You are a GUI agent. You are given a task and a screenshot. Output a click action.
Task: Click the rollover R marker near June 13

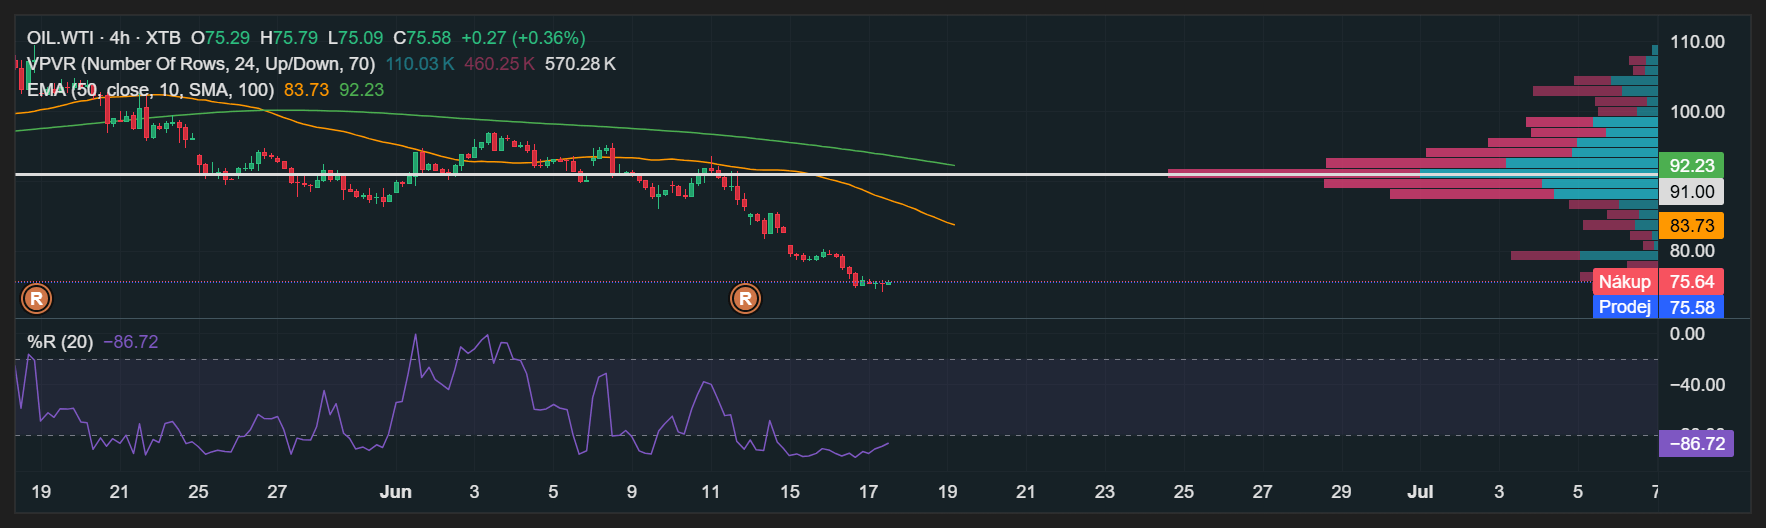(745, 298)
